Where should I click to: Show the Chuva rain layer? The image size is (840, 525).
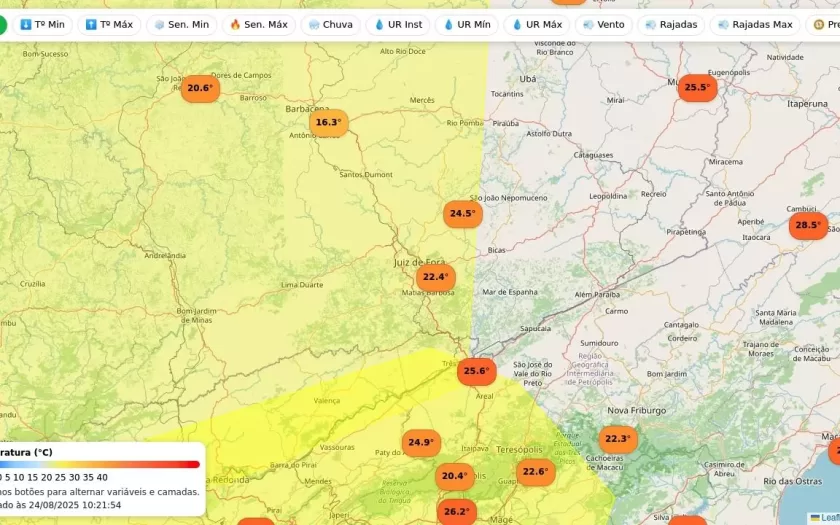click(330, 24)
